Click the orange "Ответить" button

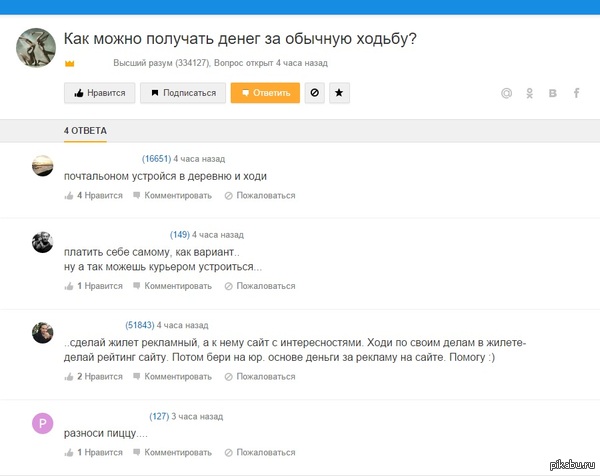click(265, 93)
